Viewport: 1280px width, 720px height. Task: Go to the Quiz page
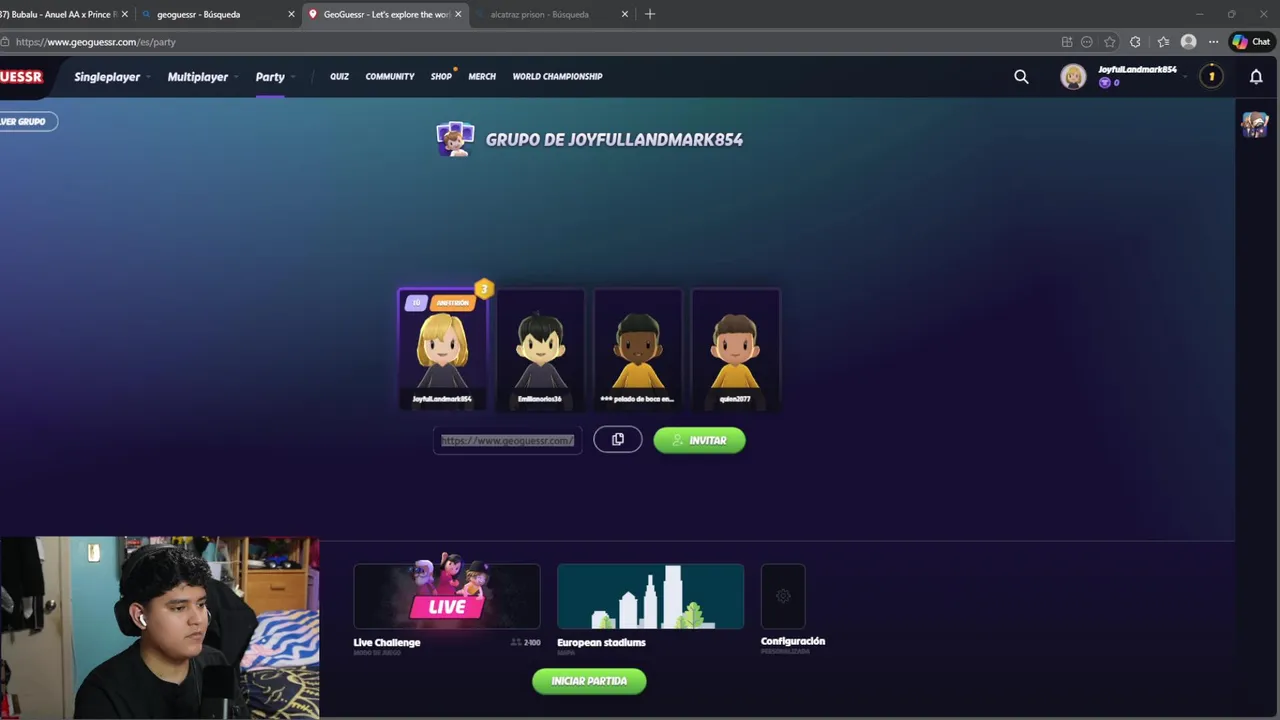click(339, 76)
